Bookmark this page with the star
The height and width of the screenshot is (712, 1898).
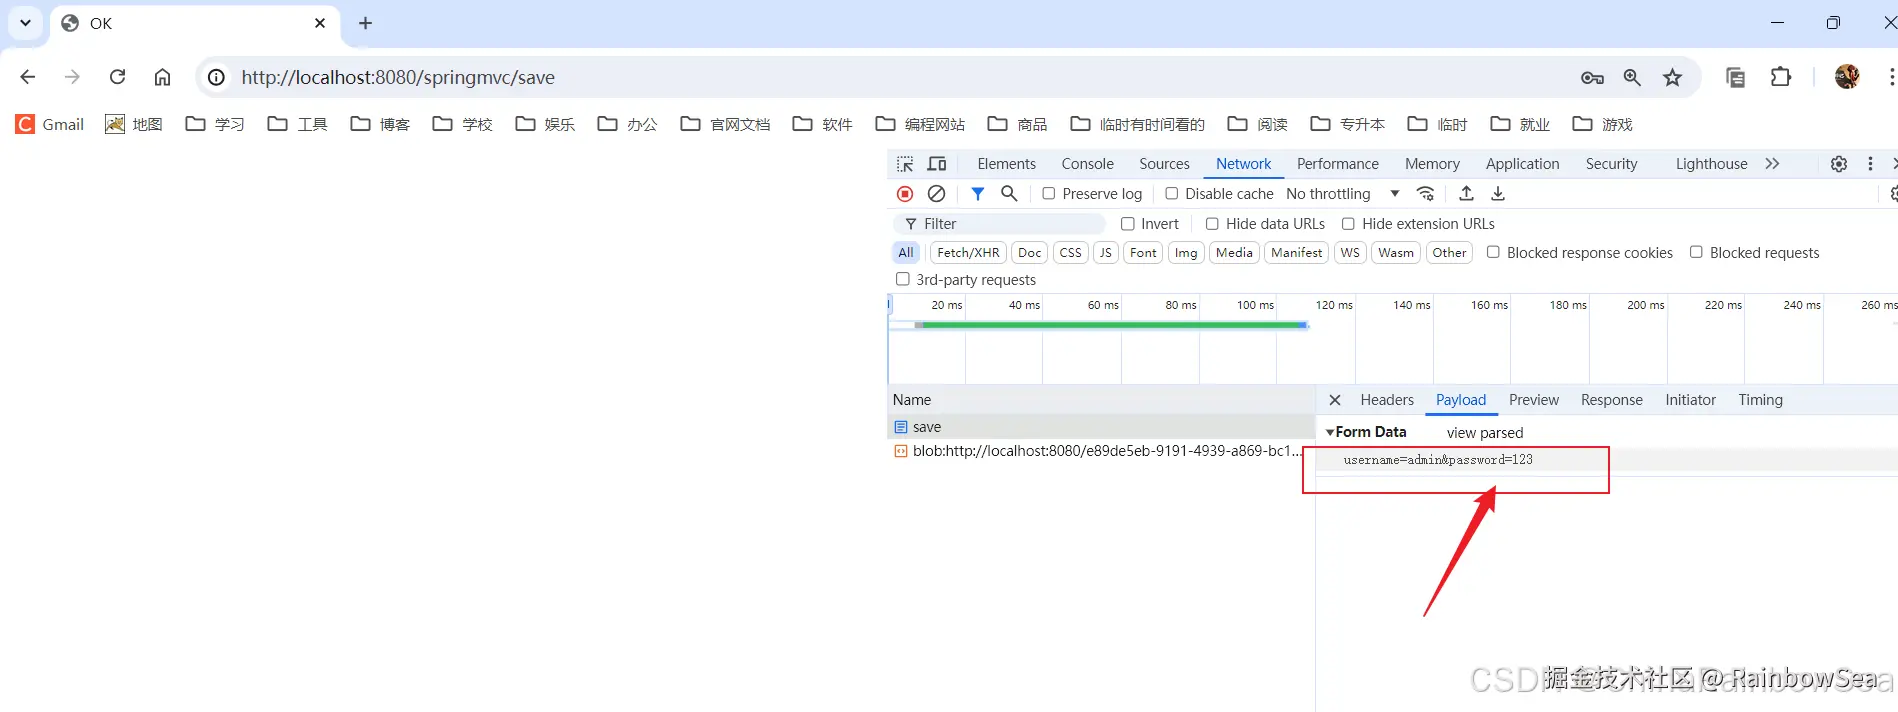tap(1672, 77)
